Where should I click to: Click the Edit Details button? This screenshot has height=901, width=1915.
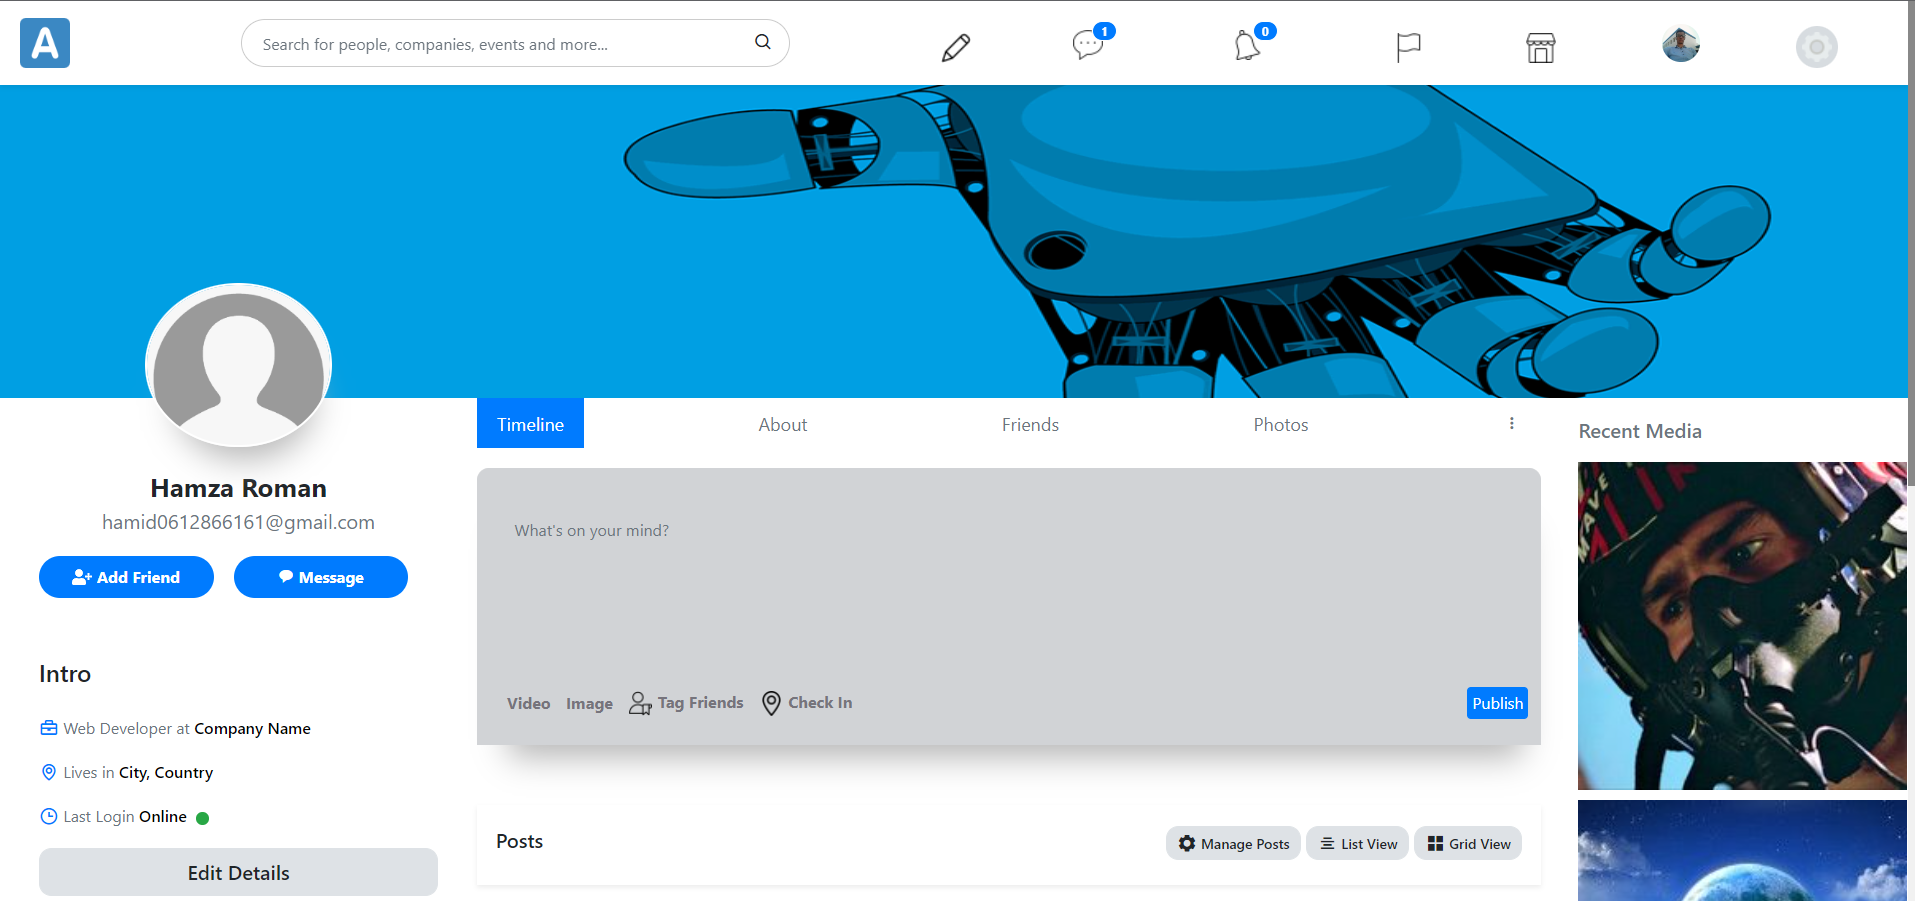[x=238, y=872]
